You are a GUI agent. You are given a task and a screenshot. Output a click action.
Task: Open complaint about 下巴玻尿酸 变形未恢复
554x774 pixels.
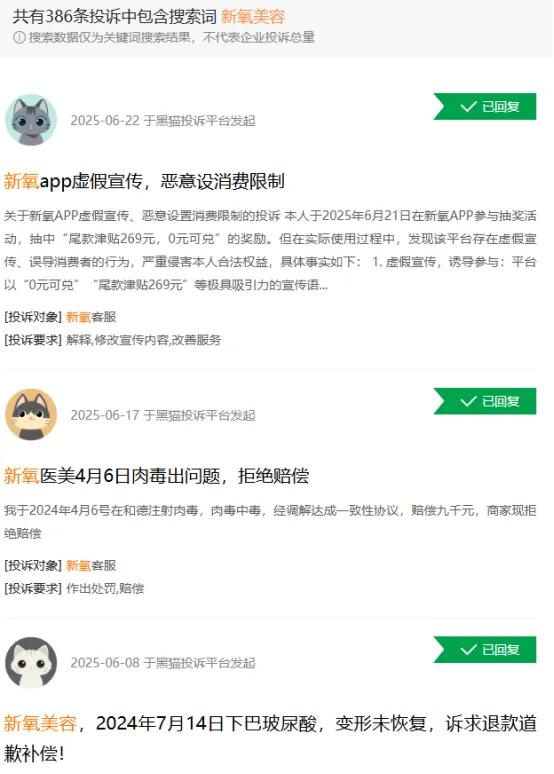270,738
